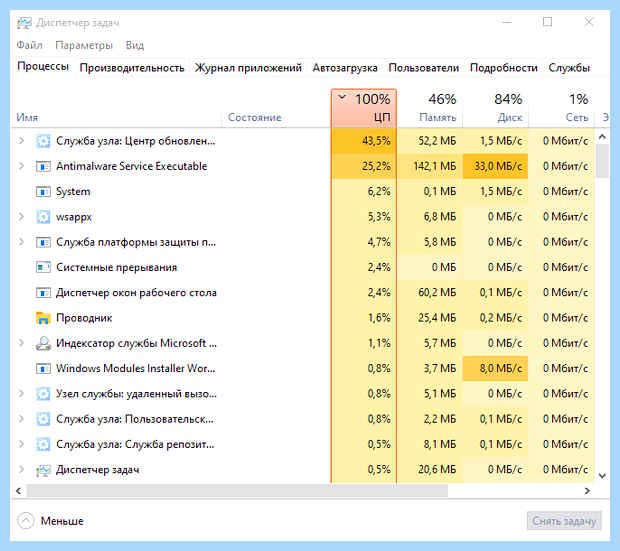Sort by the Диск column header

pyautogui.click(x=496, y=108)
